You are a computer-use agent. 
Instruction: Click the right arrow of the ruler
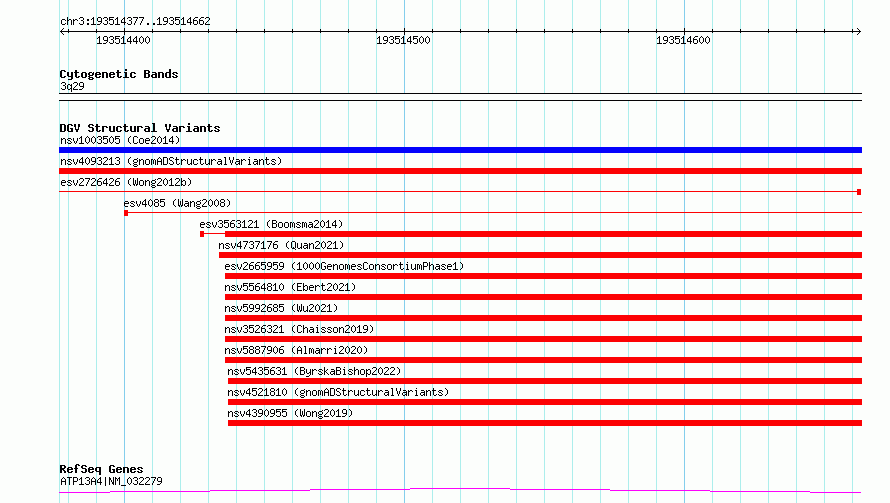click(858, 32)
